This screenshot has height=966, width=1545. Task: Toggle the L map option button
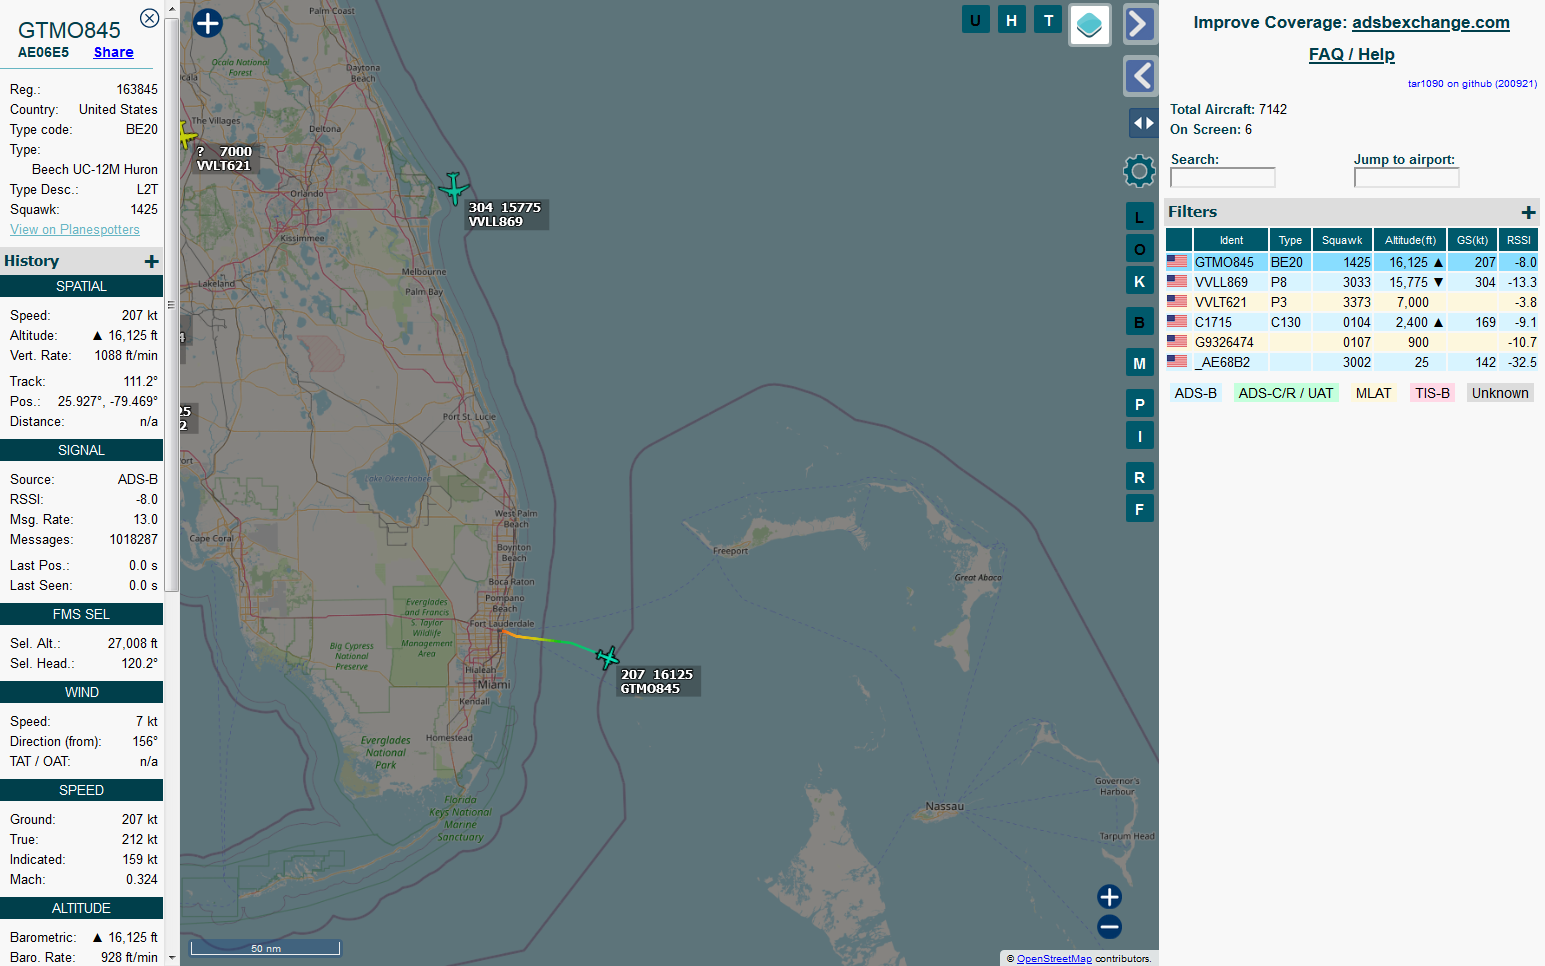click(x=1139, y=217)
